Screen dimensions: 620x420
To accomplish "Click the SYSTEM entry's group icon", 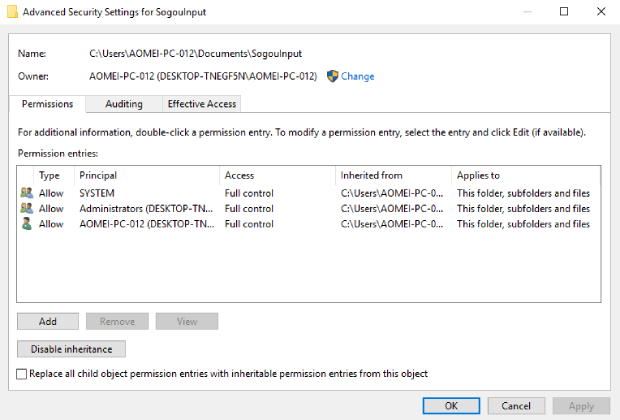I will (26, 192).
